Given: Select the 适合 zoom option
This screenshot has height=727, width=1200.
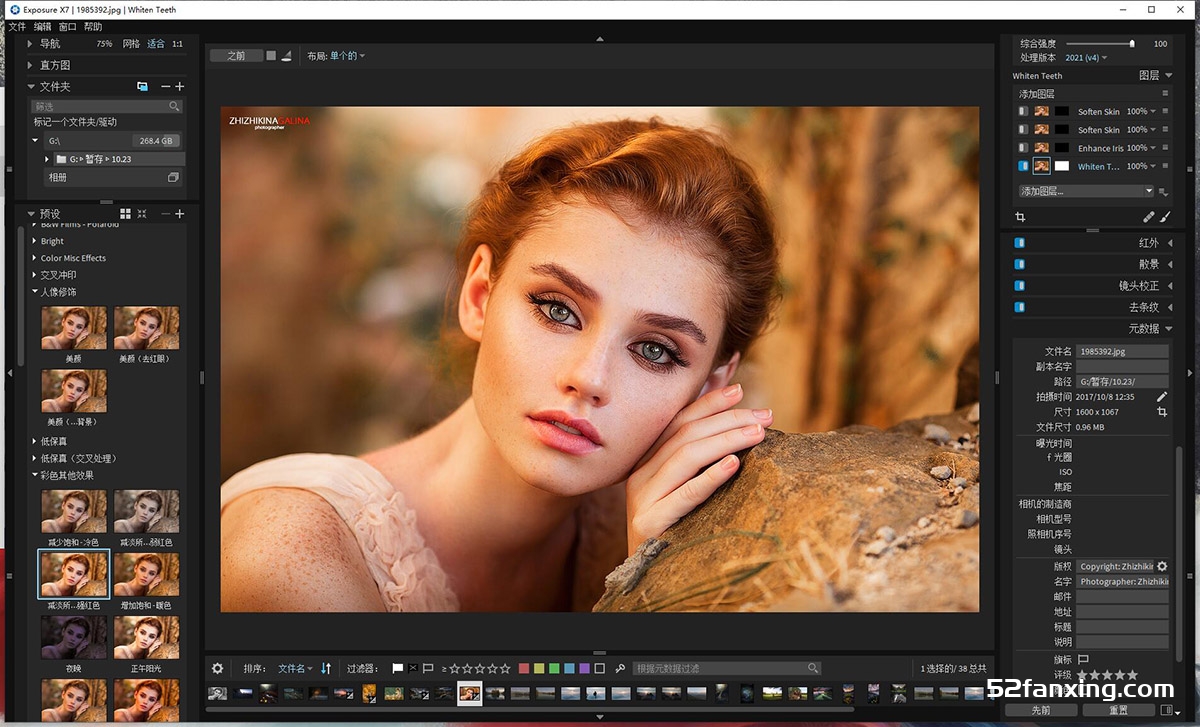Looking at the screenshot, I should pyautogui.click(x=156, y=44).
